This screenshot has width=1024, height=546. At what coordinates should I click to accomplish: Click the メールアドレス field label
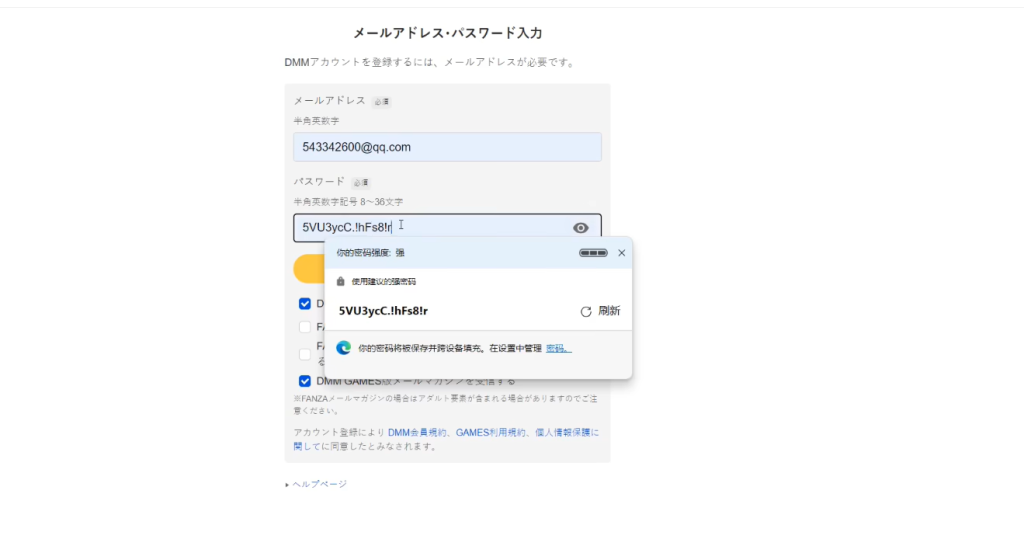(330, 101)
